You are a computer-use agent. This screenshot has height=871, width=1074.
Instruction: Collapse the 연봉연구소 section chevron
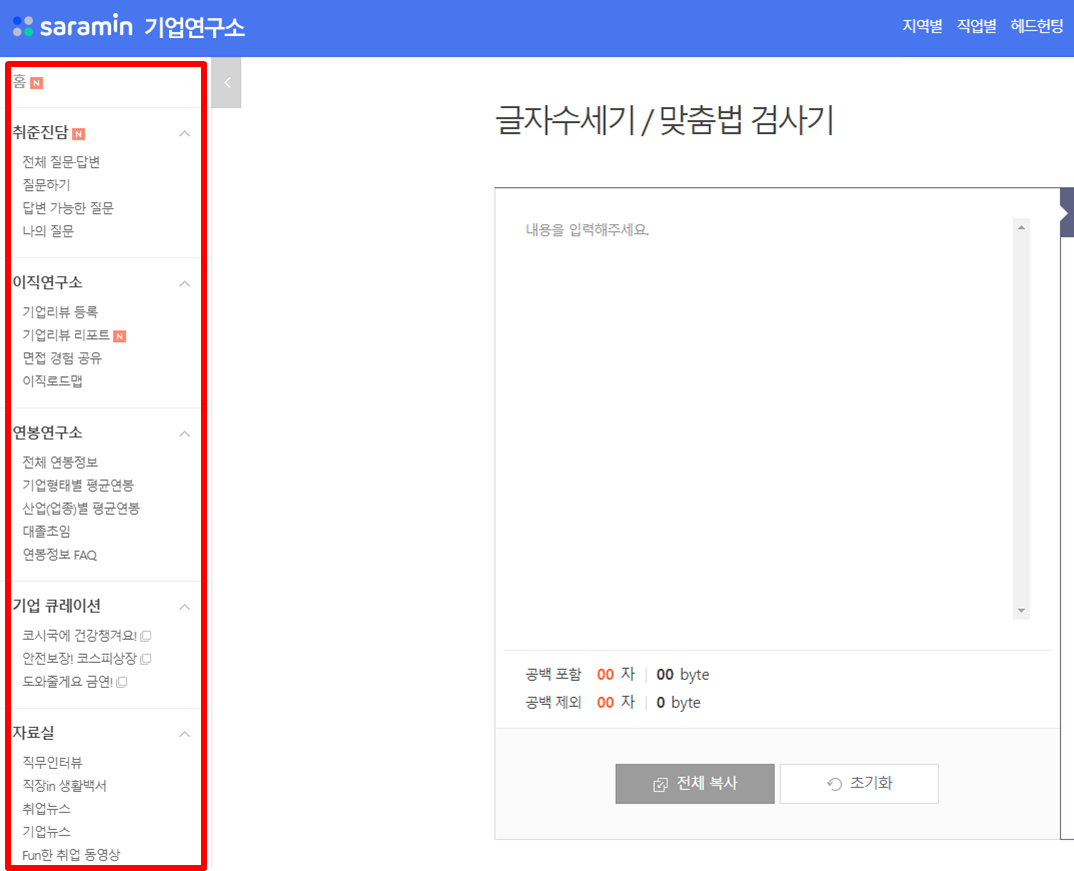click(184, 432)
